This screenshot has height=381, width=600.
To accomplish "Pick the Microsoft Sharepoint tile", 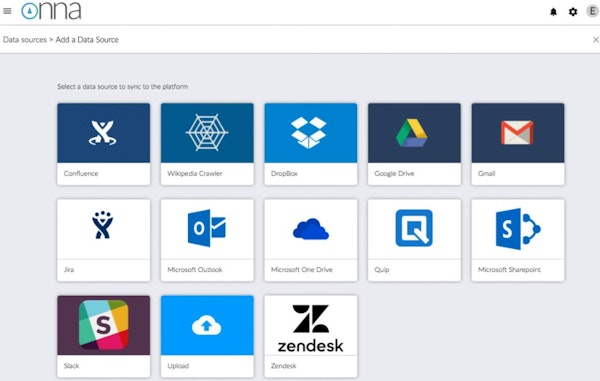I will click(x=518, y=240).
